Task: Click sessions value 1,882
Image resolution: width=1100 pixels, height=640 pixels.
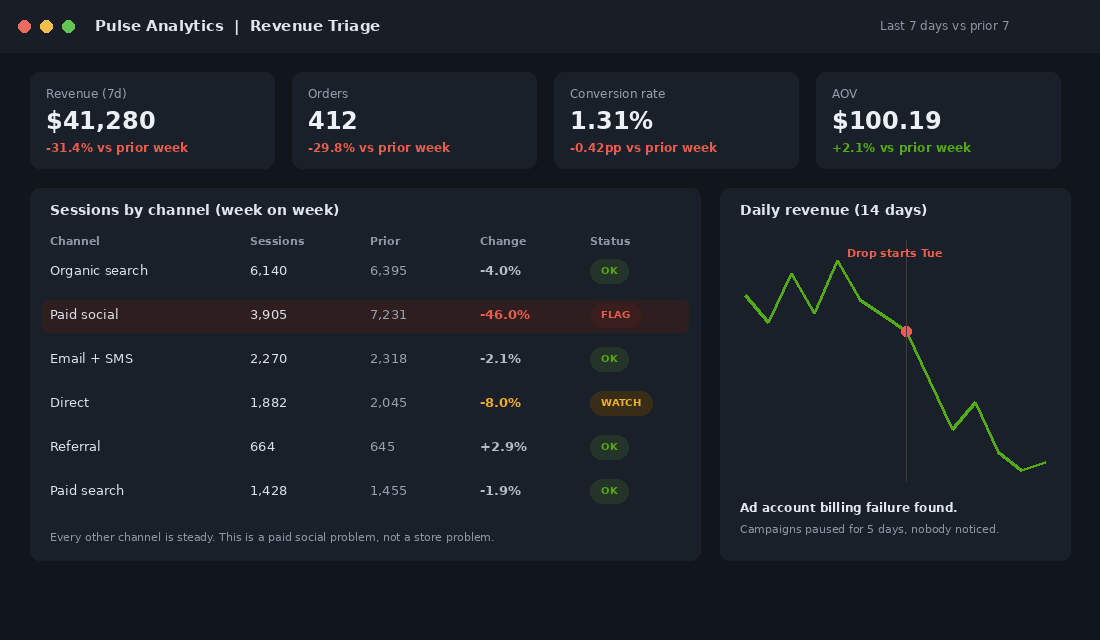Action: point(269,403)
